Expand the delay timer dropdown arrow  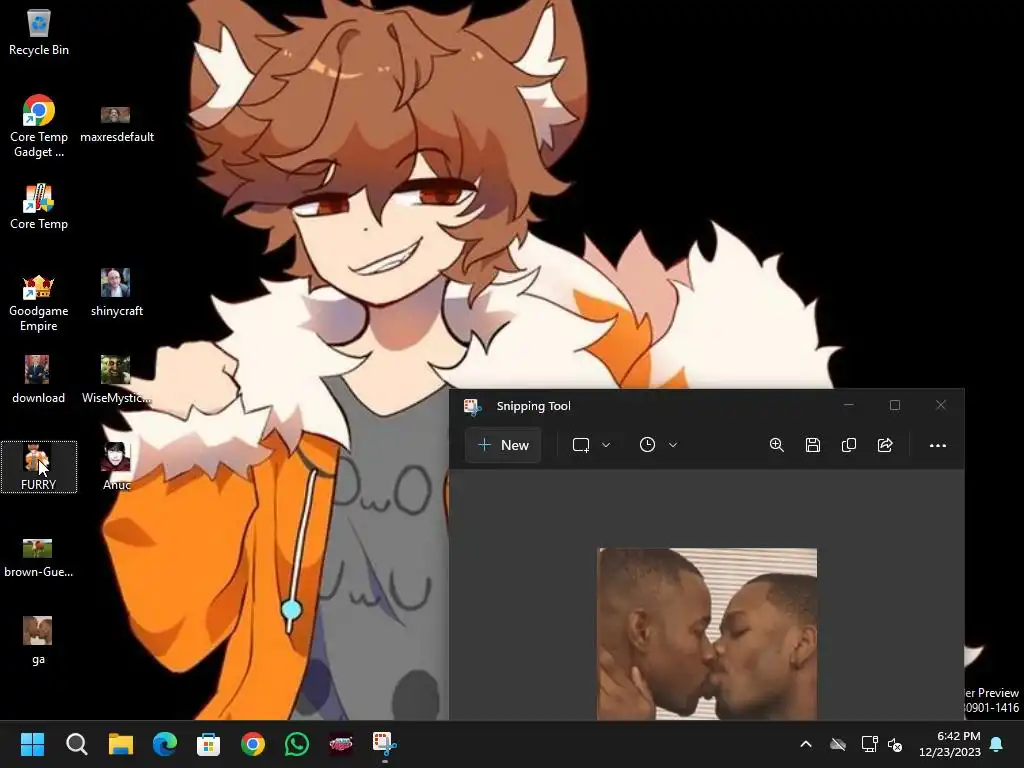[x=673, y=445]
